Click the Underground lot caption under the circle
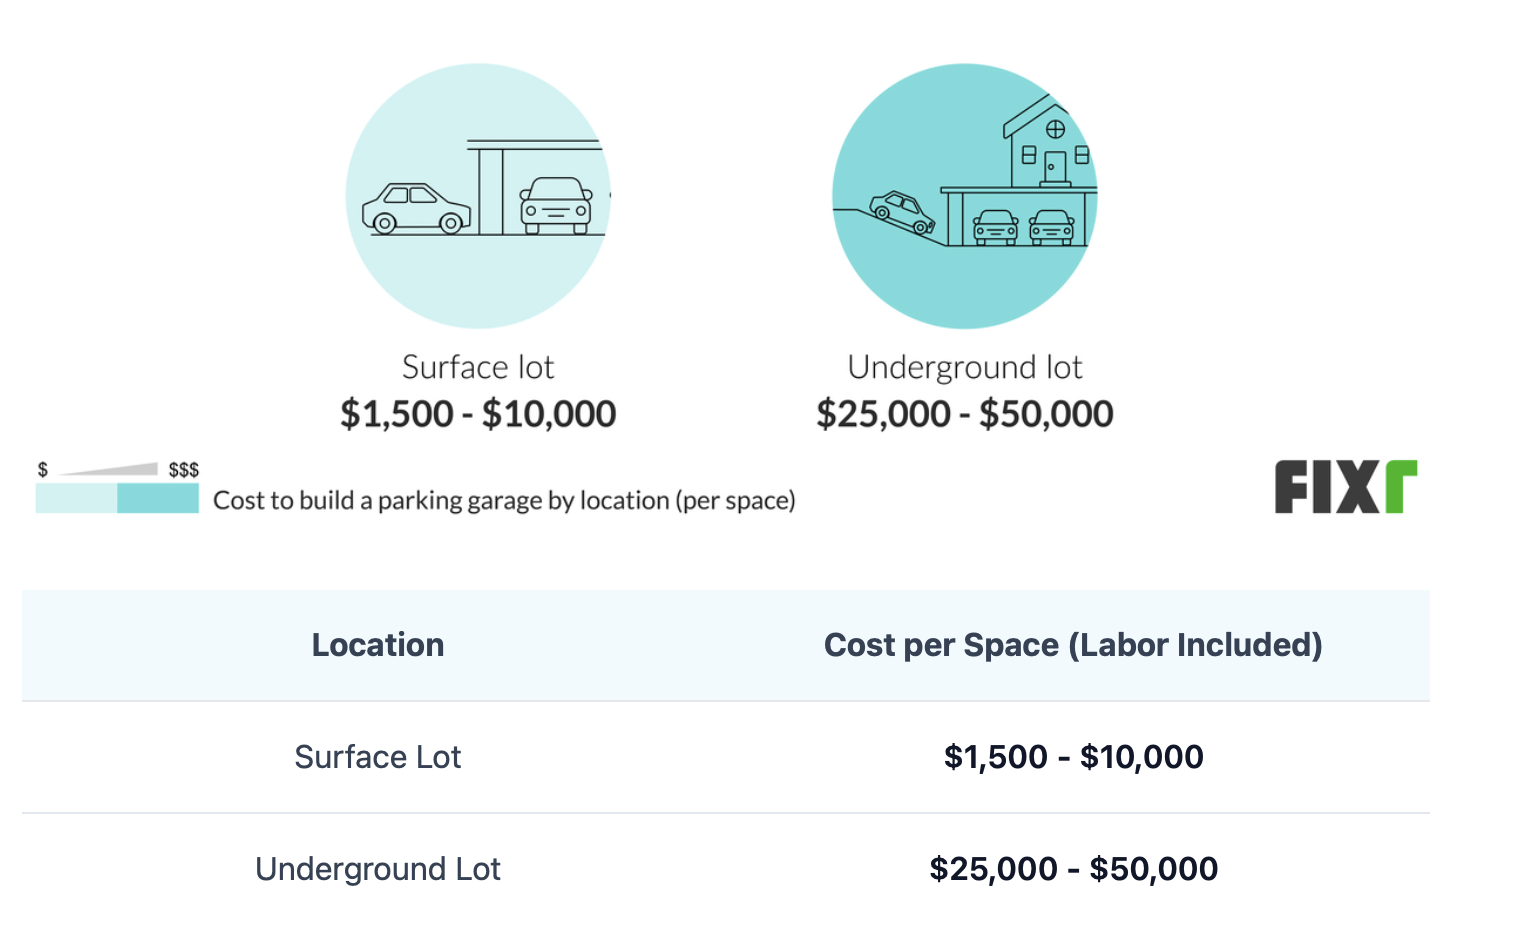This screenshot has width=1522, height=942. 965,367
